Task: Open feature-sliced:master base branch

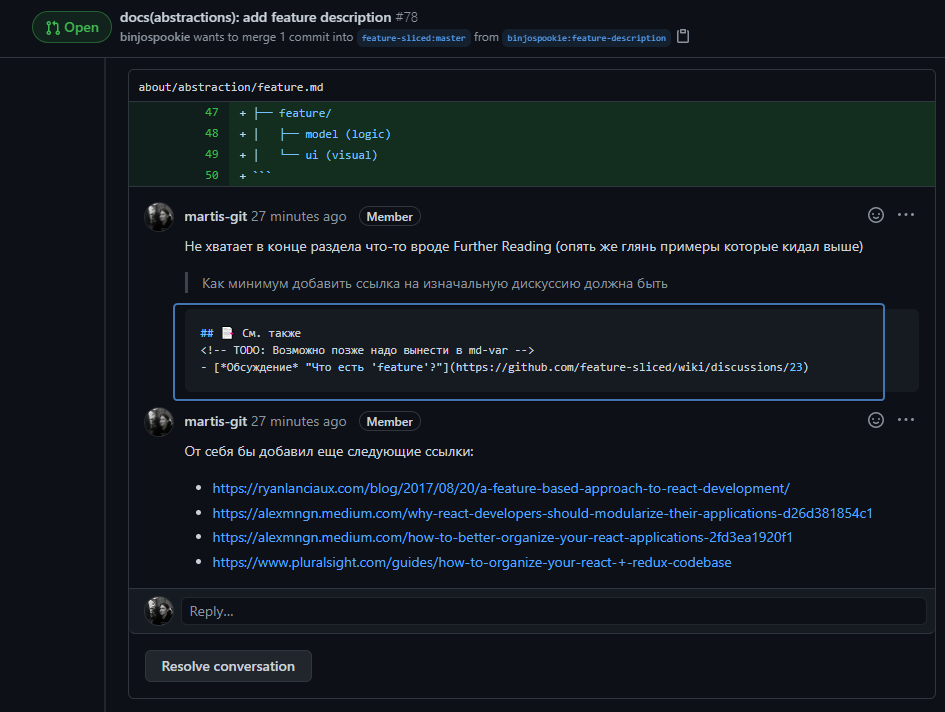Action: 413,37
